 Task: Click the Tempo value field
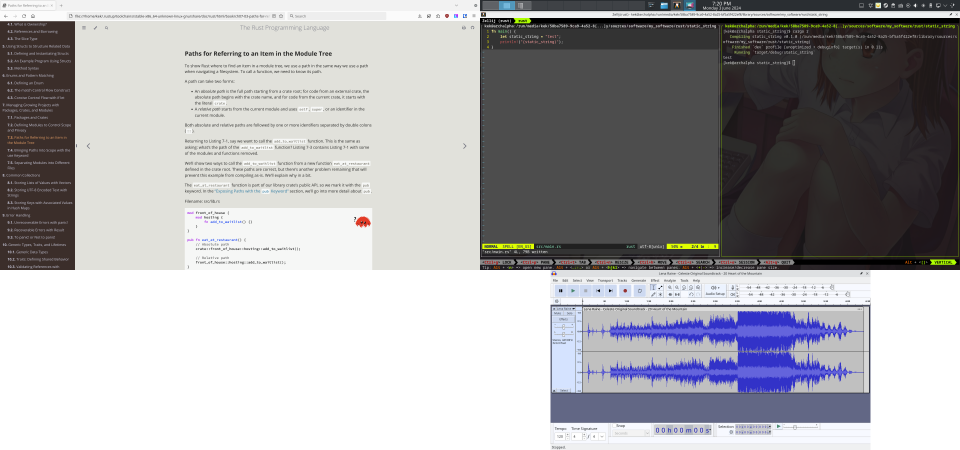pos(560,437)
